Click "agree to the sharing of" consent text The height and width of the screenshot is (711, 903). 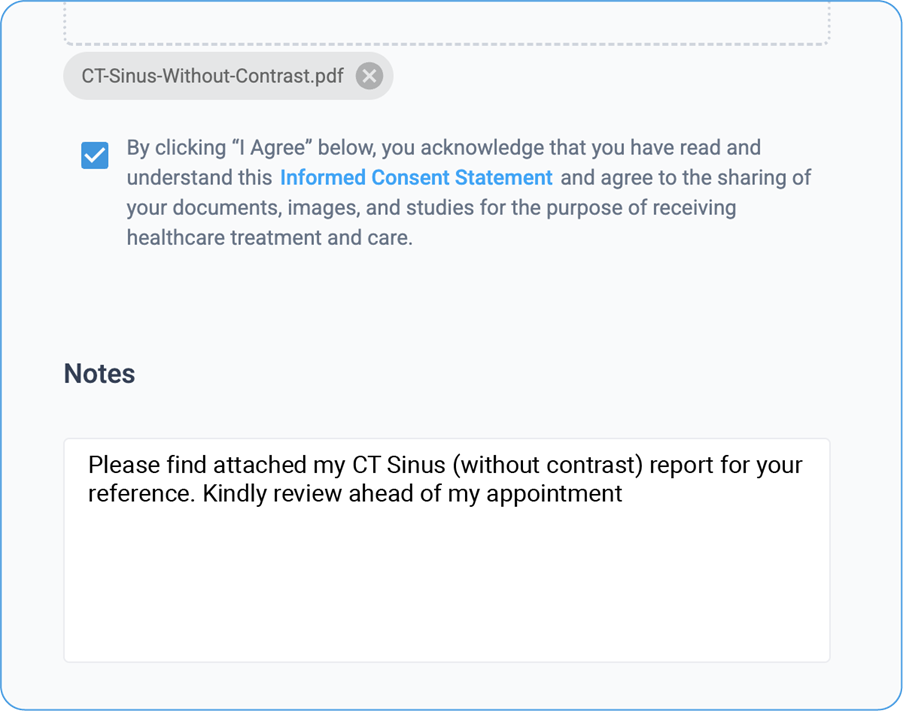[704, 178]
